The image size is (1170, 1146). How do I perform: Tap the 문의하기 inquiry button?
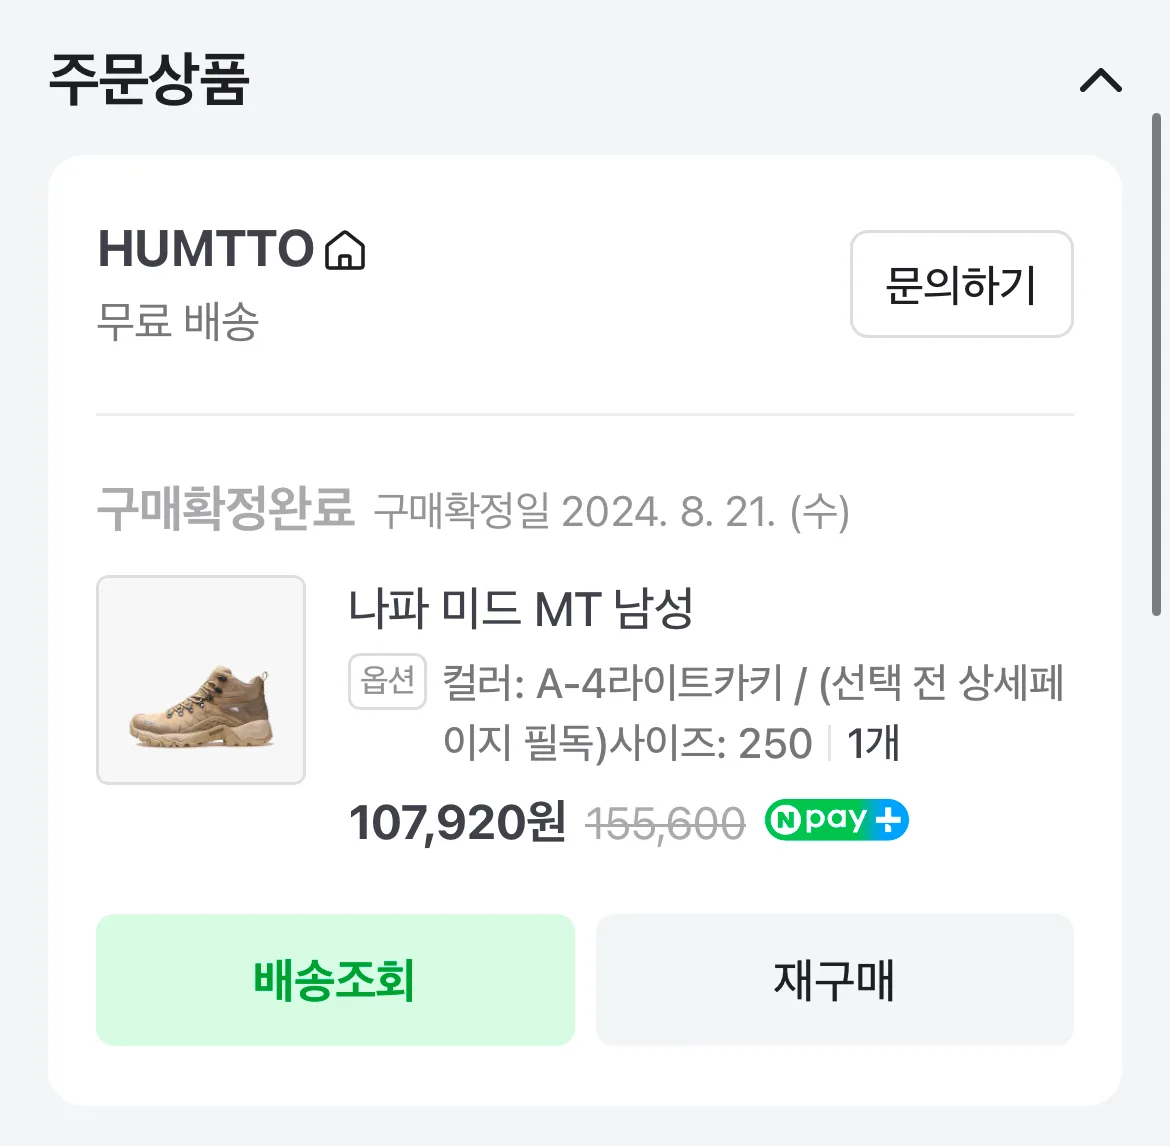click(x=961, y=284)
